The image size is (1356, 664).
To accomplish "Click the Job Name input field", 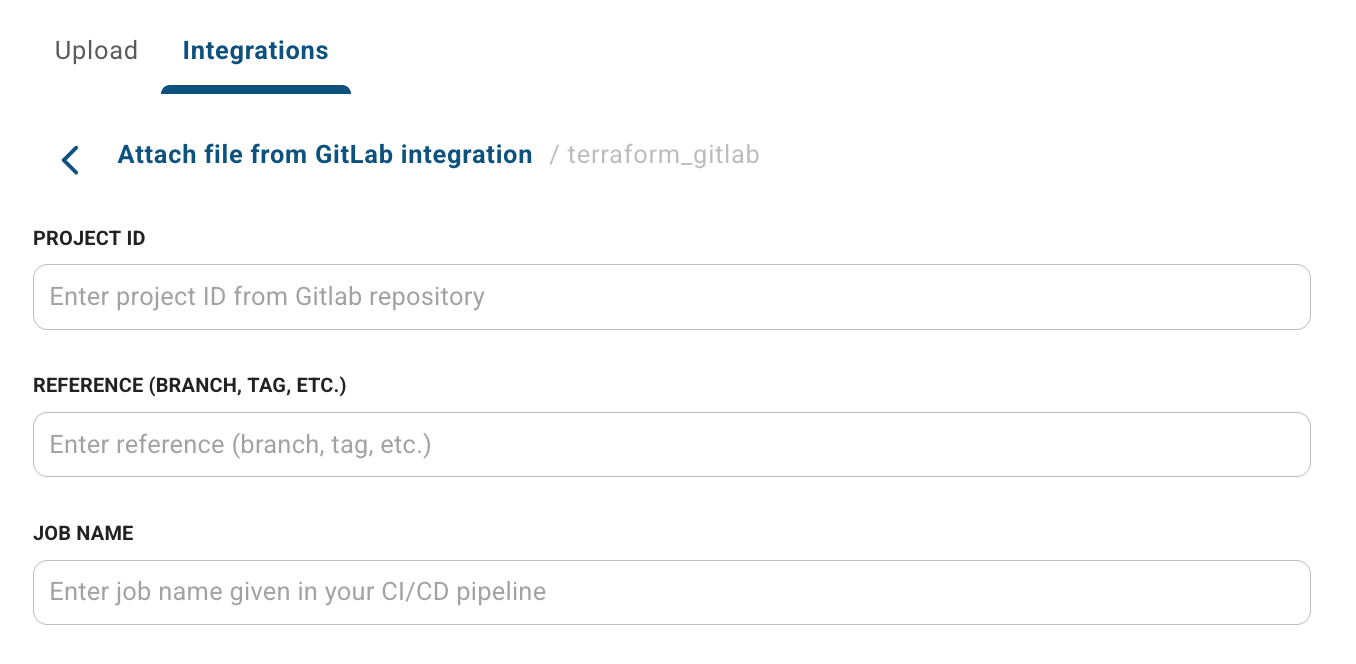I will coord(672,593).
